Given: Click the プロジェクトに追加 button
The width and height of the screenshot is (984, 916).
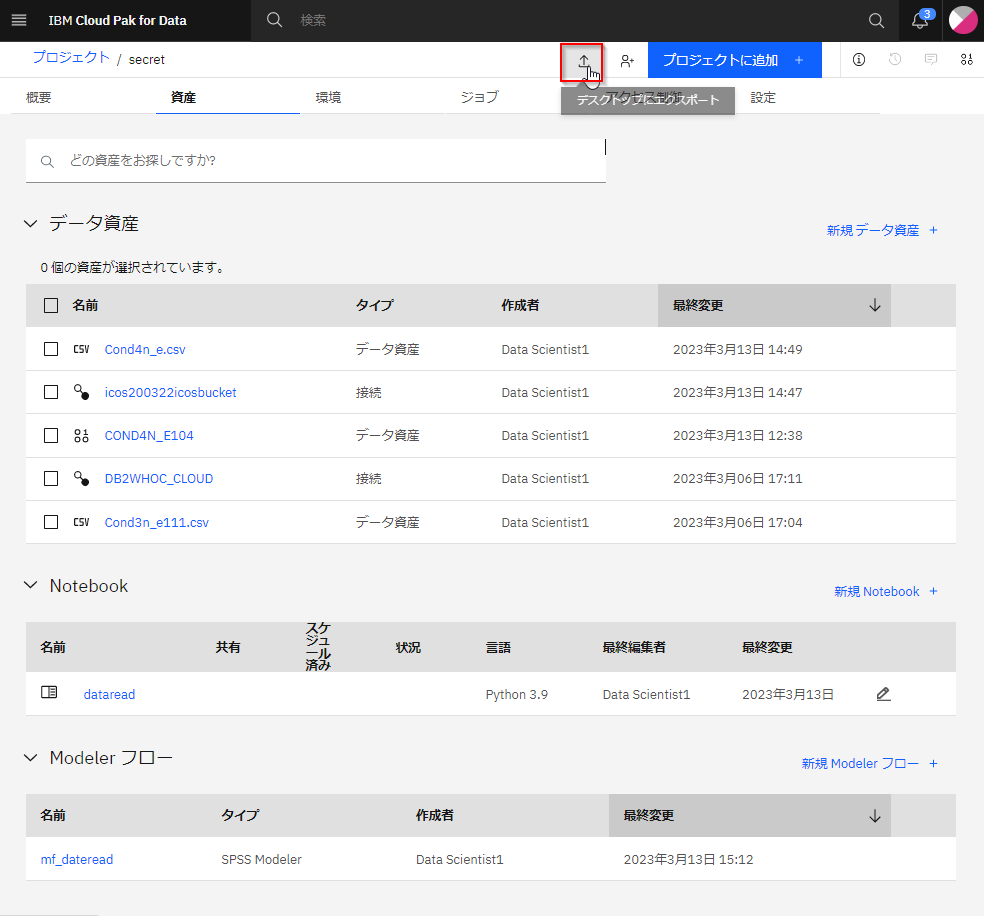Looking at the screenshot, I should (734, 60).
